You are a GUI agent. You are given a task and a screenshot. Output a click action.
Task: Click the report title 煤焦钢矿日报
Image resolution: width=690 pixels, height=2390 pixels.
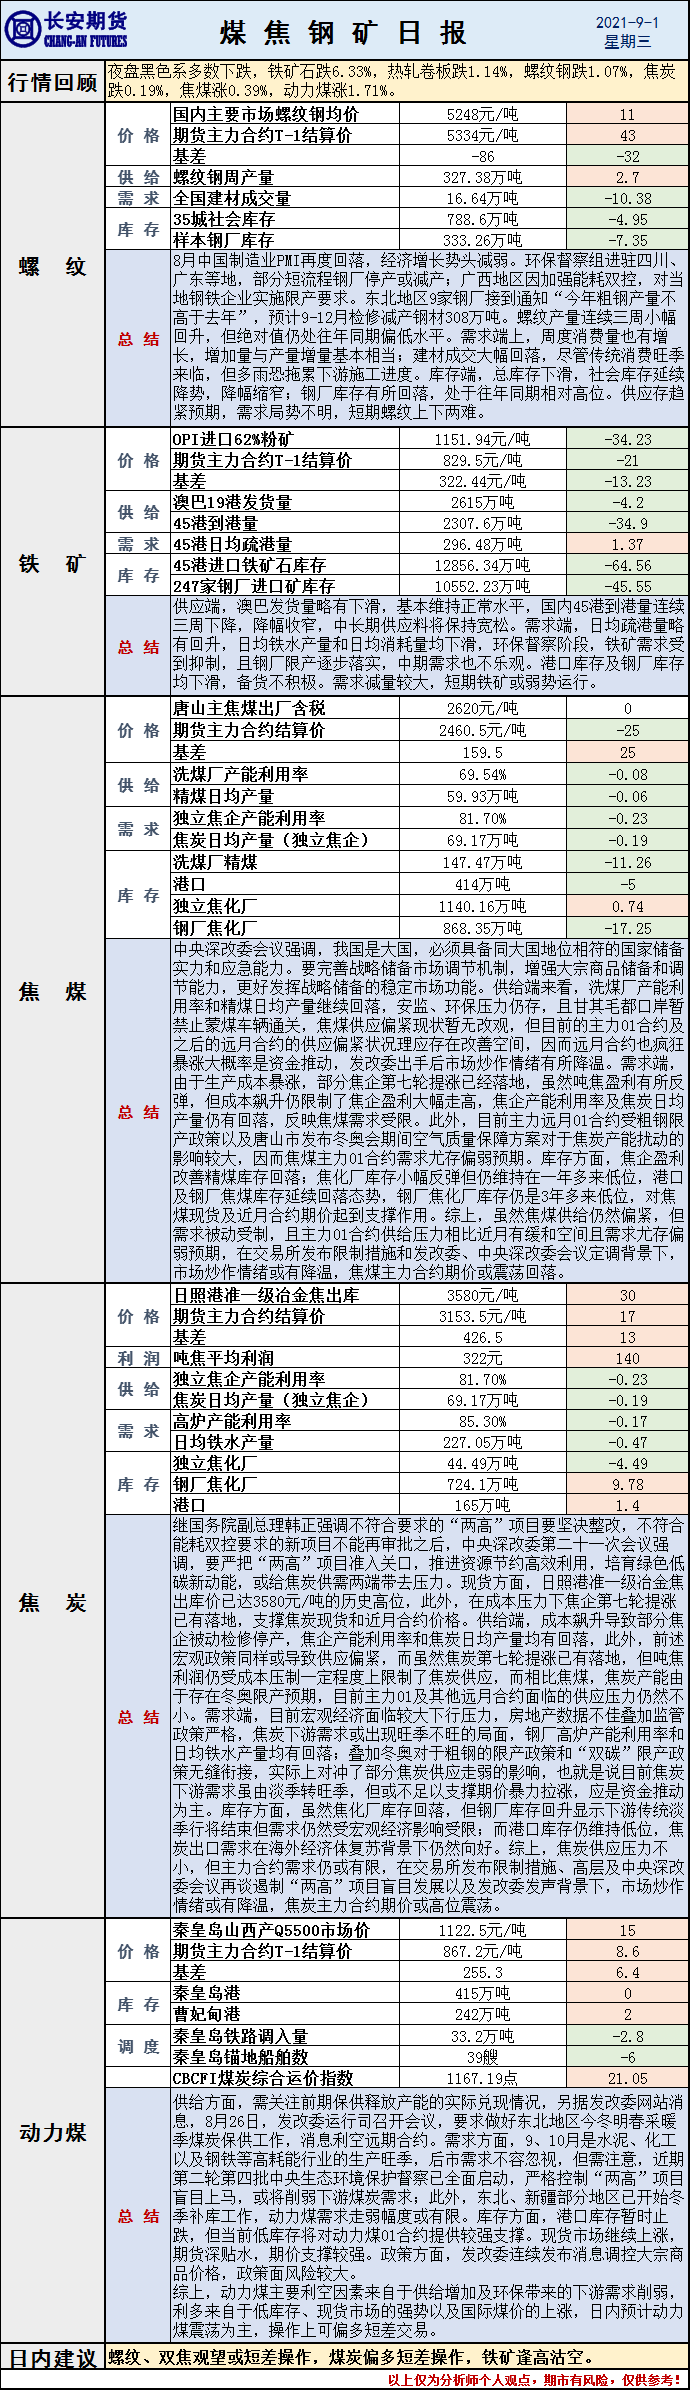click(x=343, y=32)
